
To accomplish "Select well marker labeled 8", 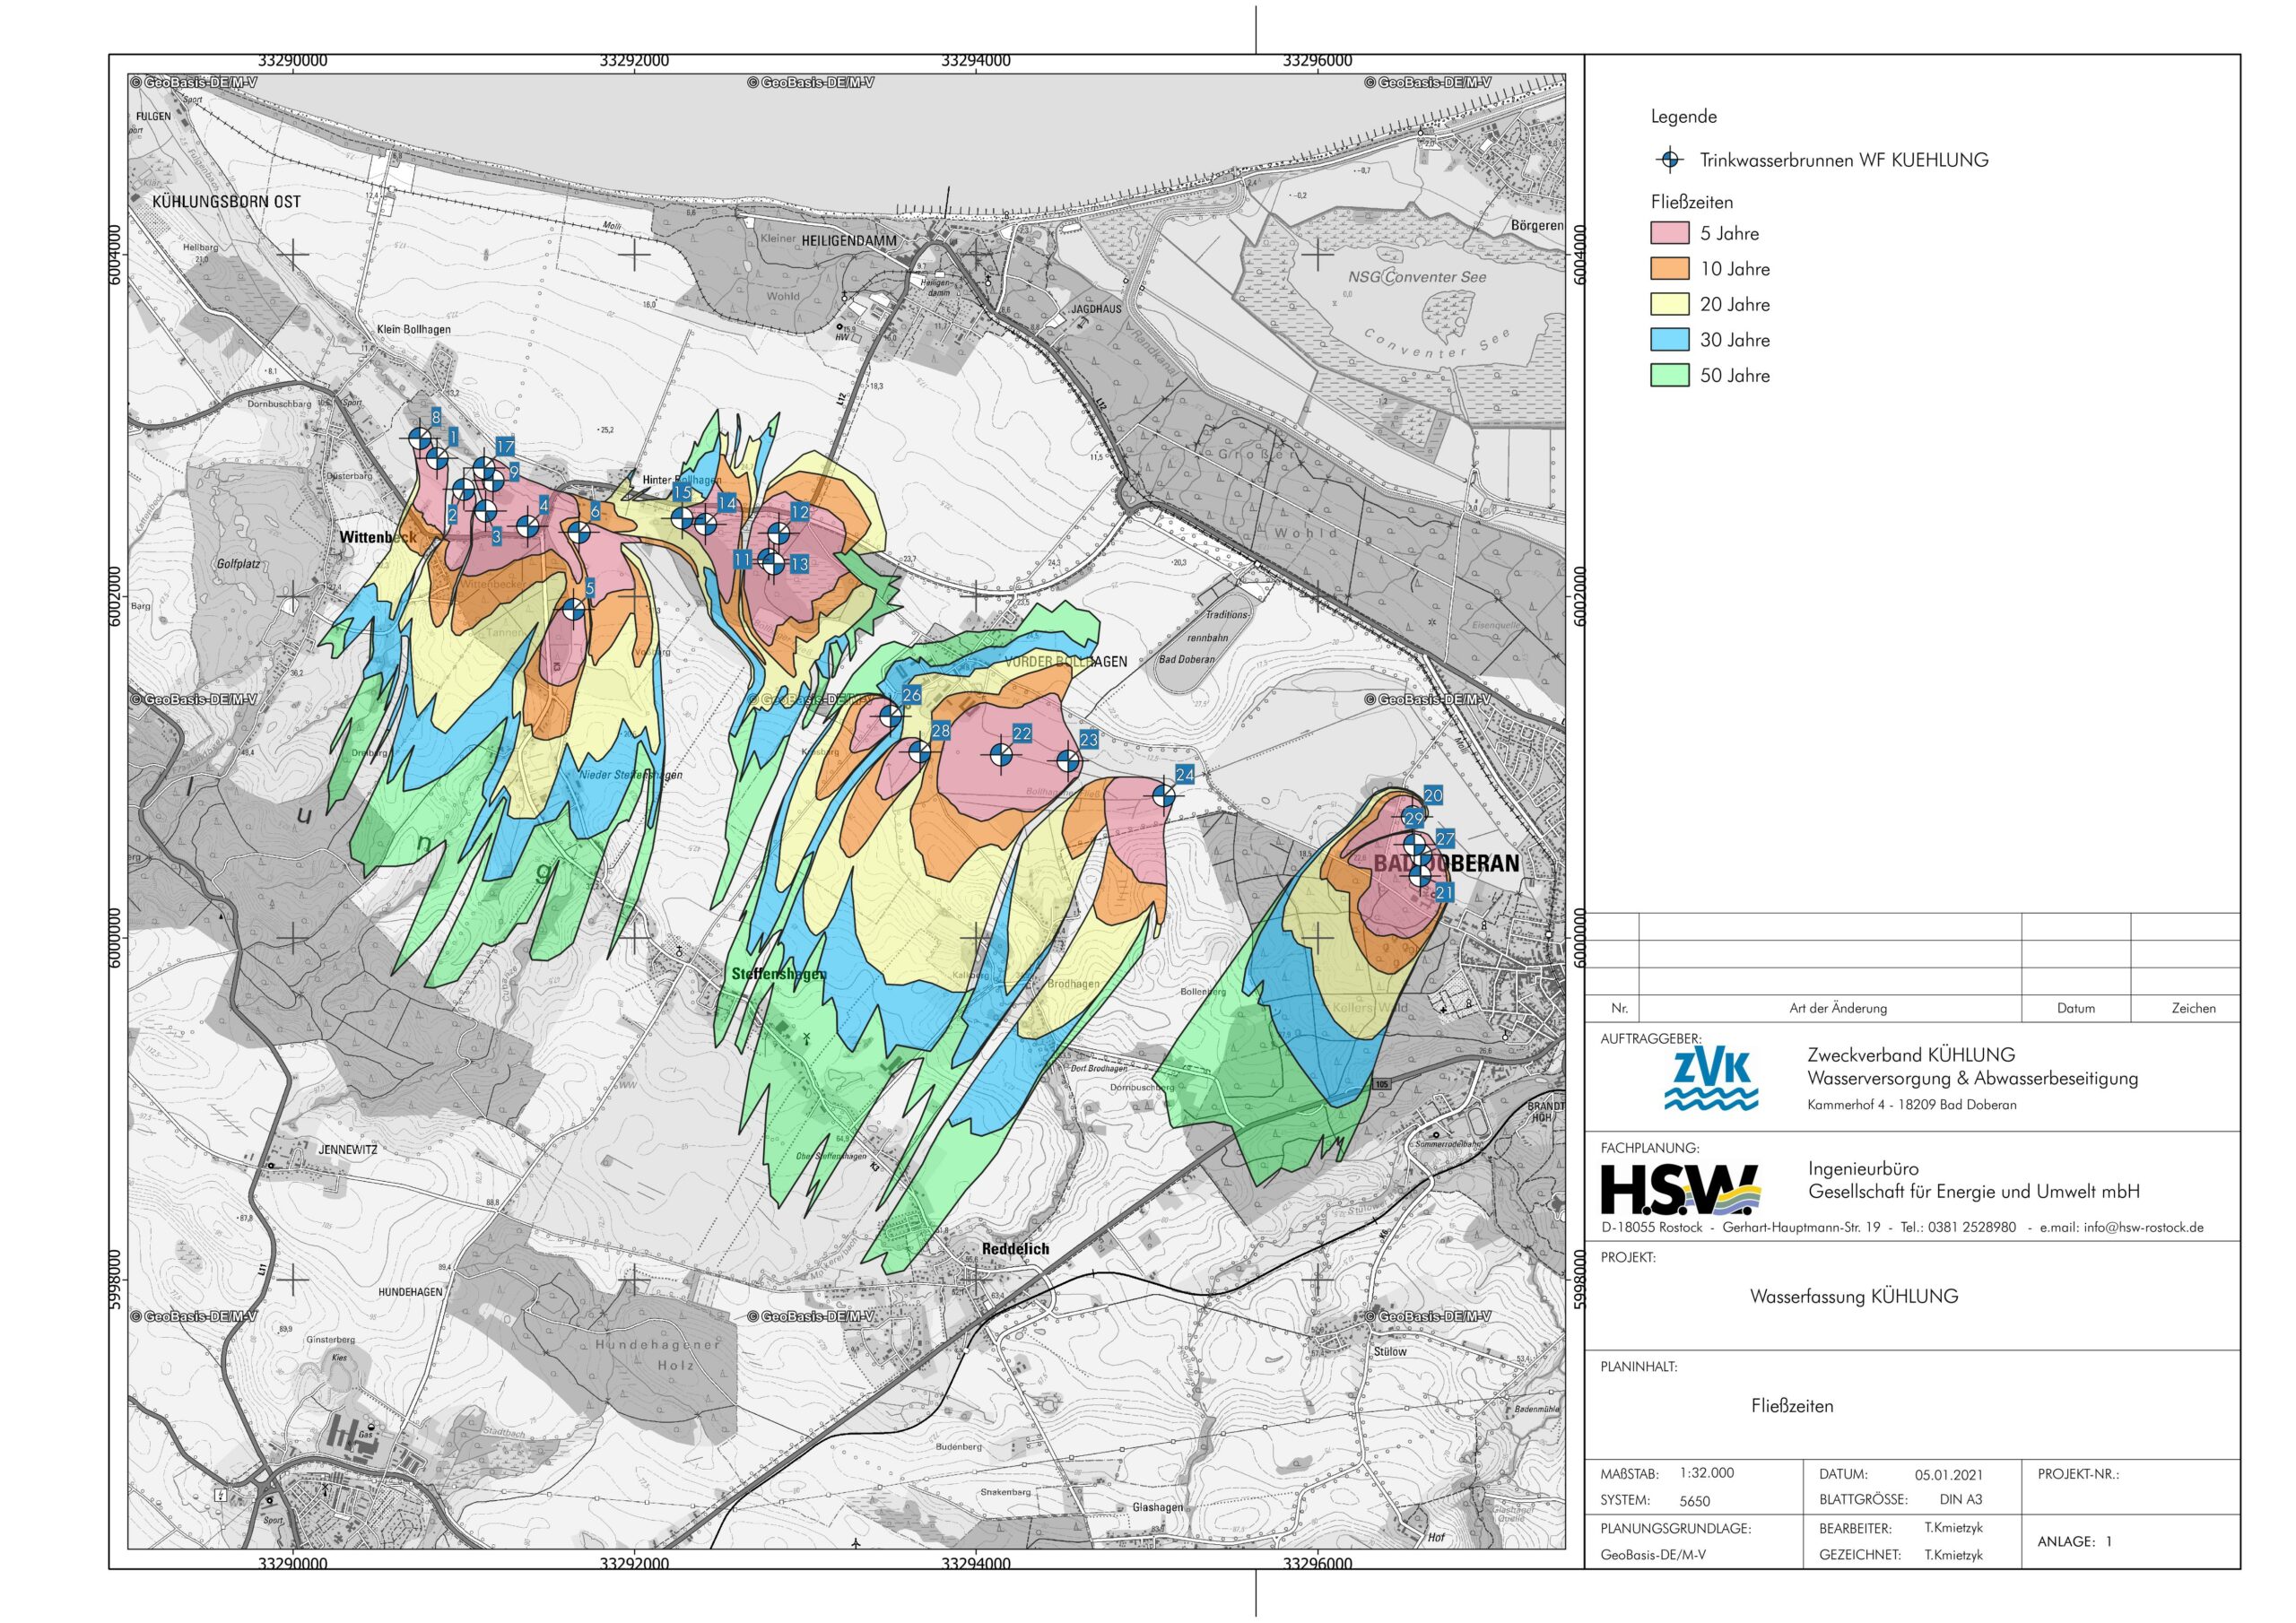I will [420, 438].
